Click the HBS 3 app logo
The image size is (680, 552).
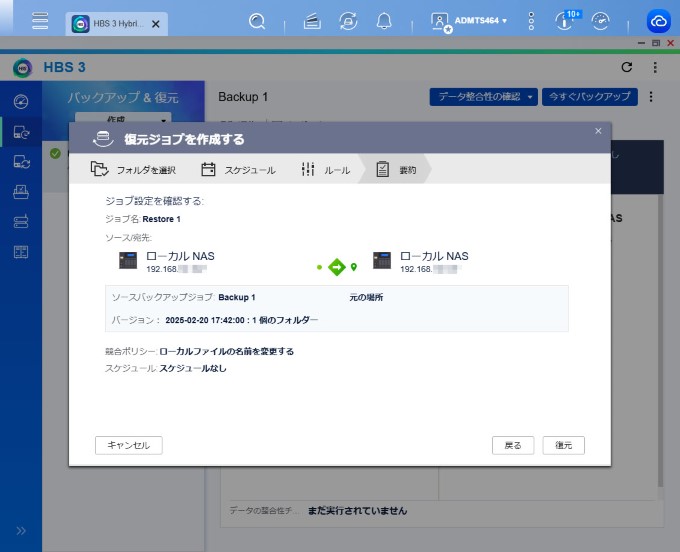point(23,68)
